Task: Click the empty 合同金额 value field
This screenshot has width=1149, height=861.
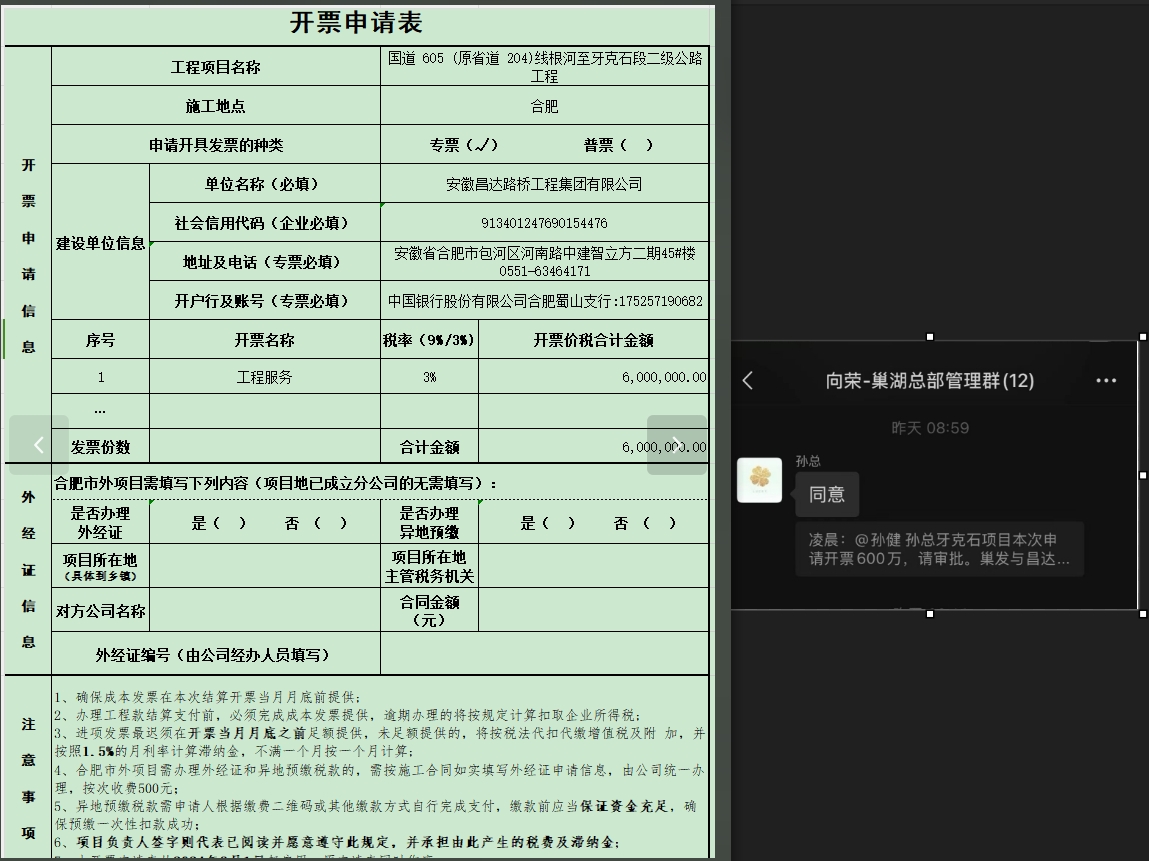Action: pyautogui.click(x=593, y=610)
